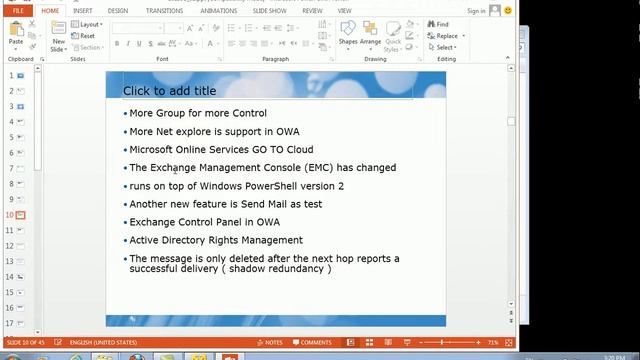Click the Shape Effects icon
The height and width of the screenshot is (360, 640).
[409, 47]
